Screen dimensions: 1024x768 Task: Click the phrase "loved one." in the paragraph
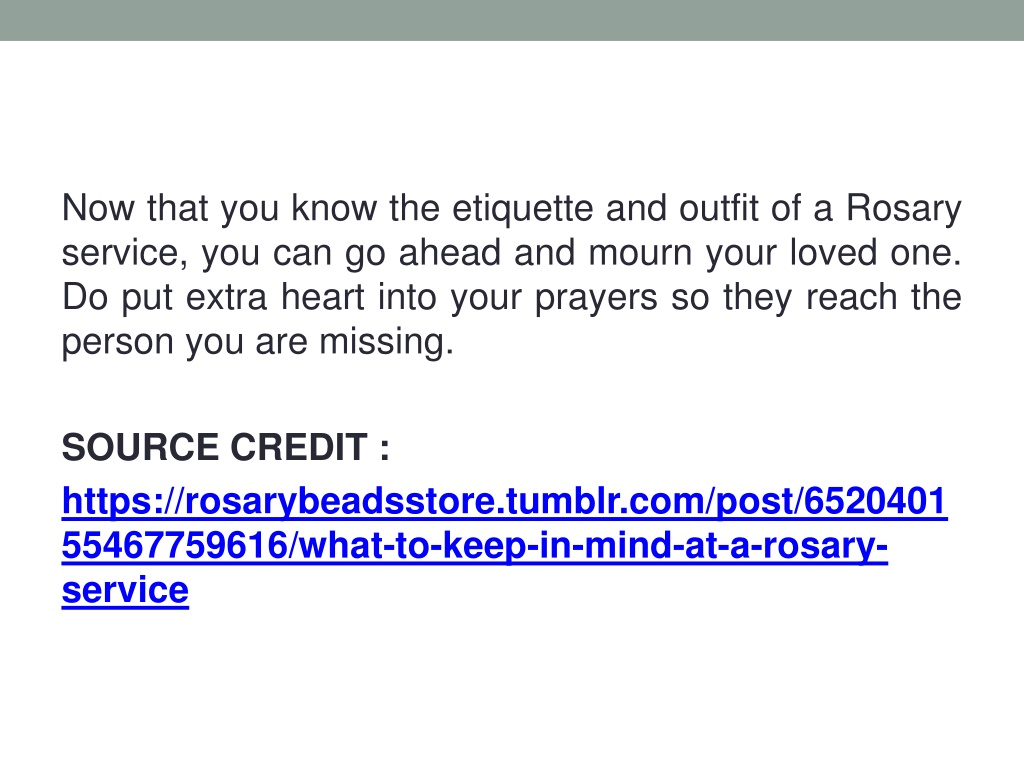click(876, 253)
